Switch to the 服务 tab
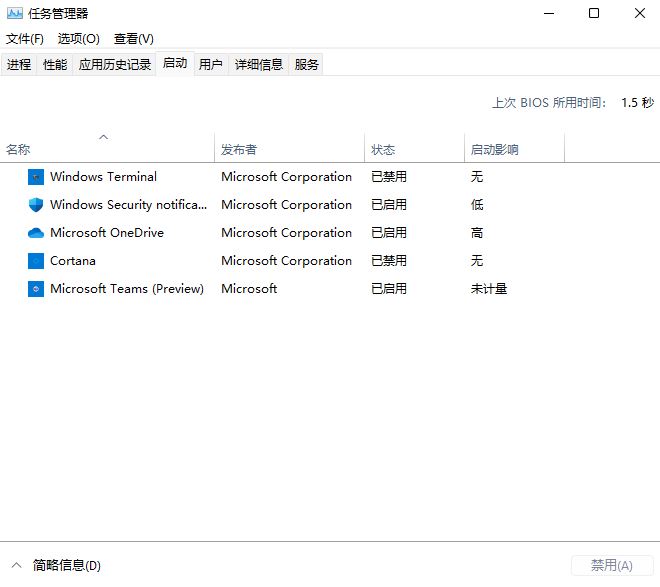 click(306, 64)
